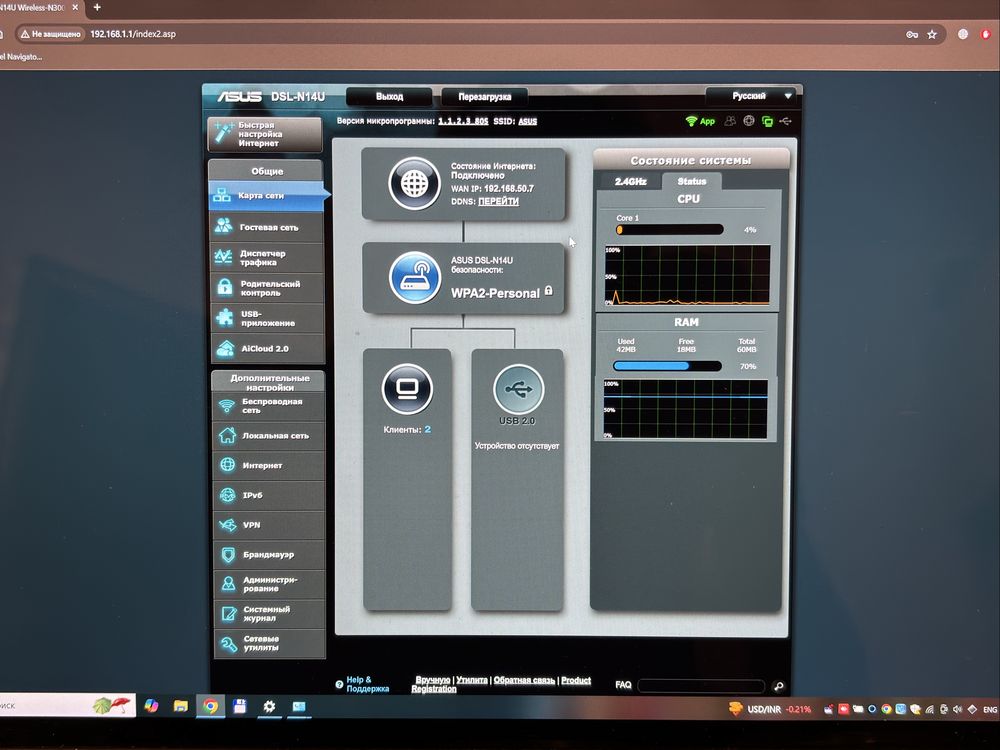This screenshot has height=750, width=1000.
Task: Click the browser address bar URL
Action: [x=133, y=34]
